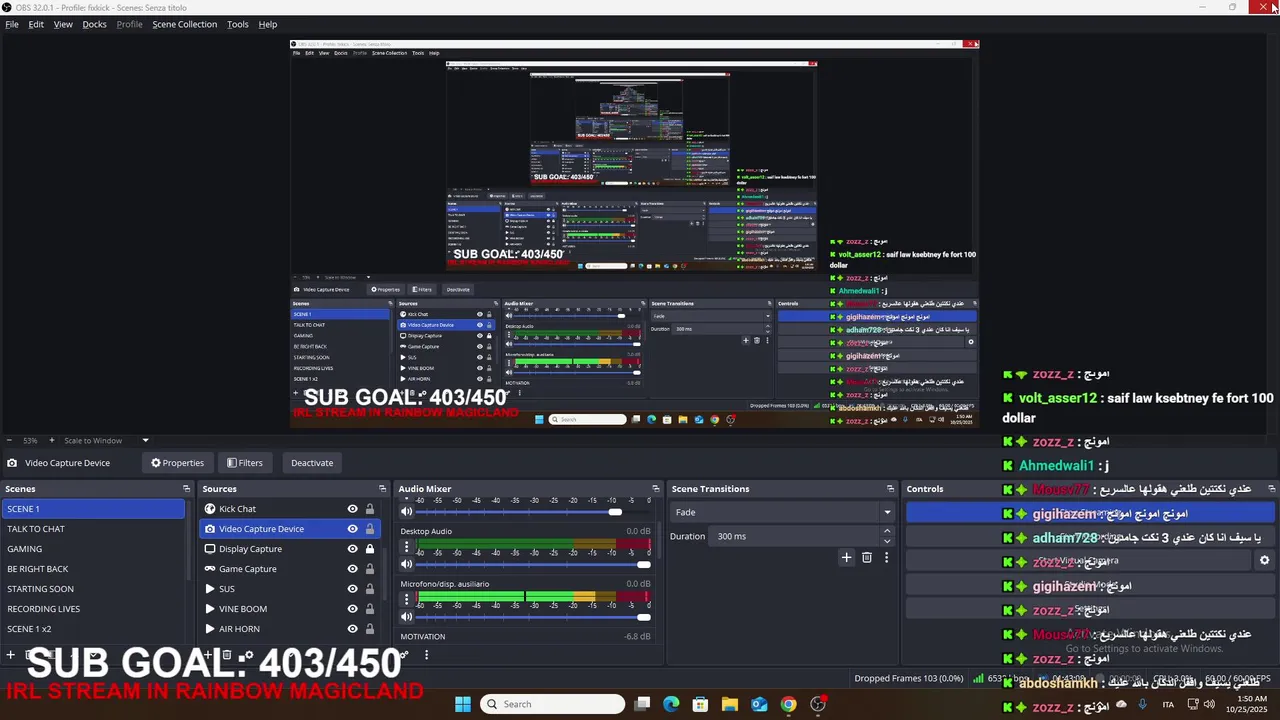1280x720 pixels.
Task: Open the View menu
Action: pos(63,24)
